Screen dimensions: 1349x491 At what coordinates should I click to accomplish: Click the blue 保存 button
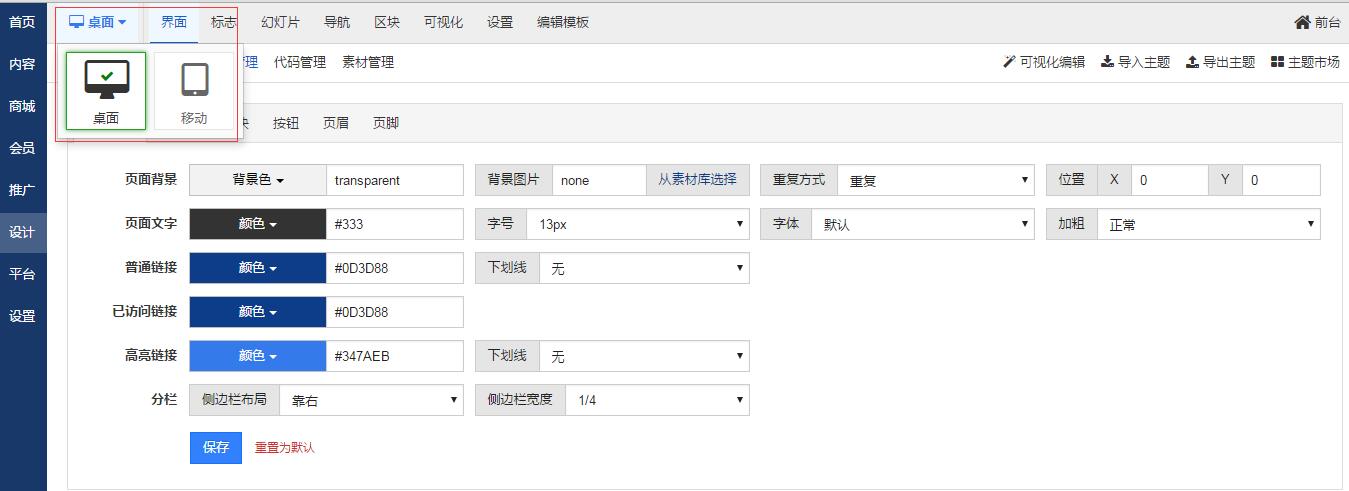pos(216,447)
